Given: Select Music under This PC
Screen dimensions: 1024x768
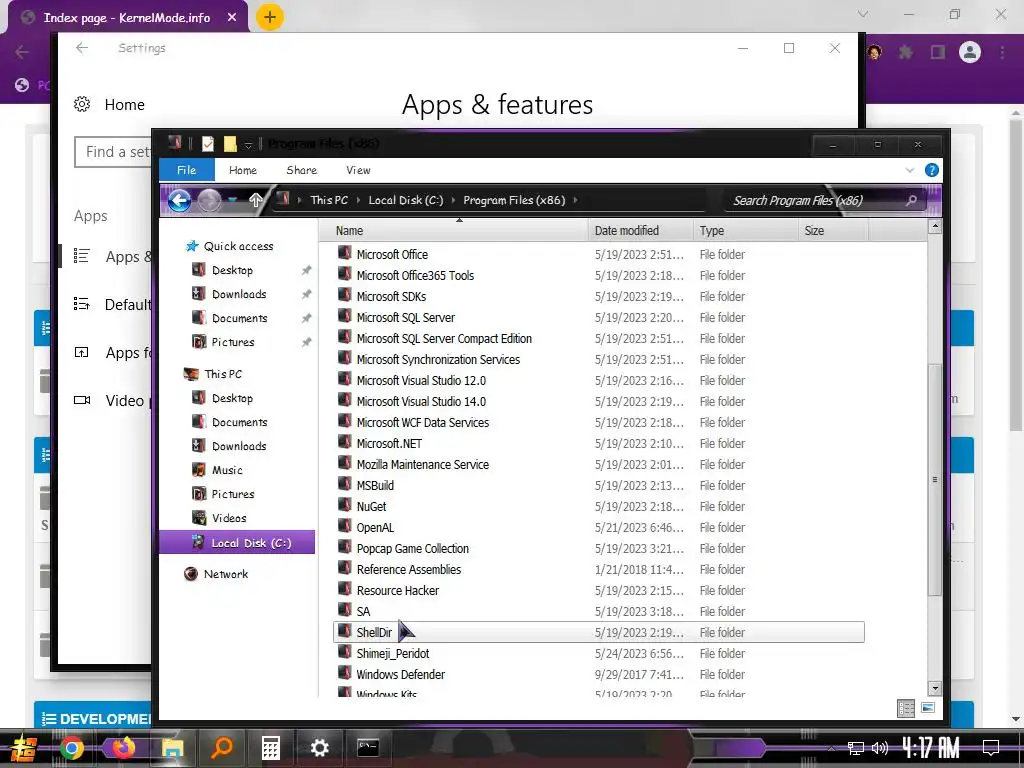Looking at the screenshot, I should click(227, 470).
